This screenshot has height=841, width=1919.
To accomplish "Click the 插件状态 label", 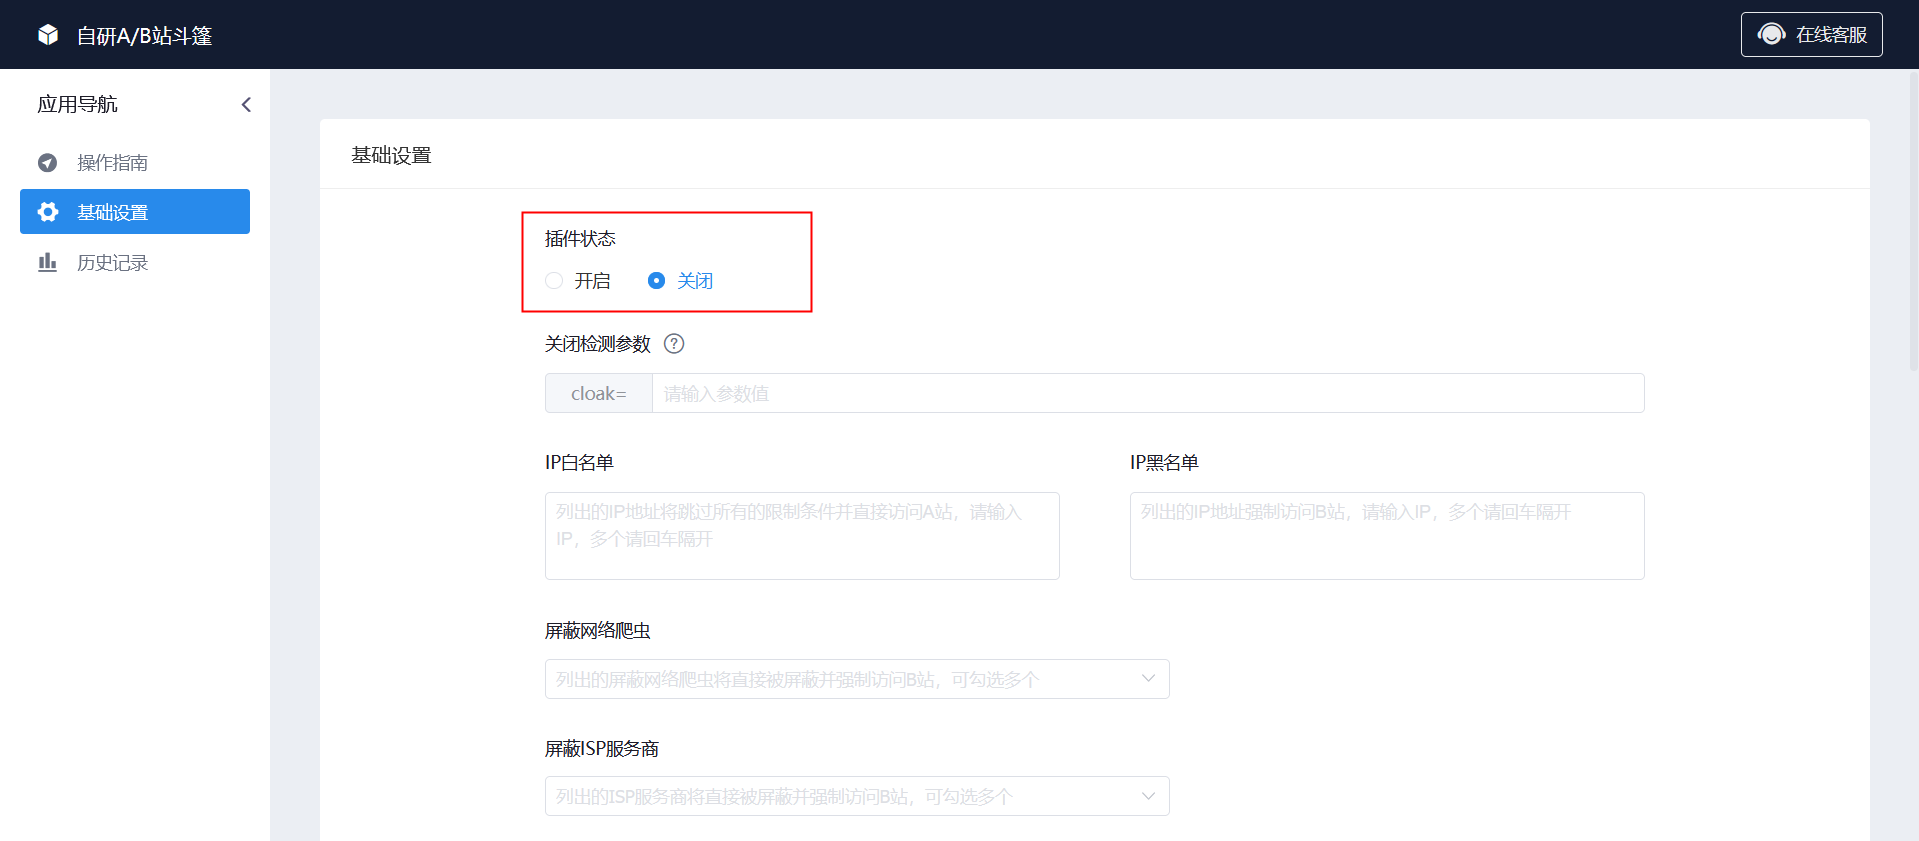I will [x=580, y=239].
